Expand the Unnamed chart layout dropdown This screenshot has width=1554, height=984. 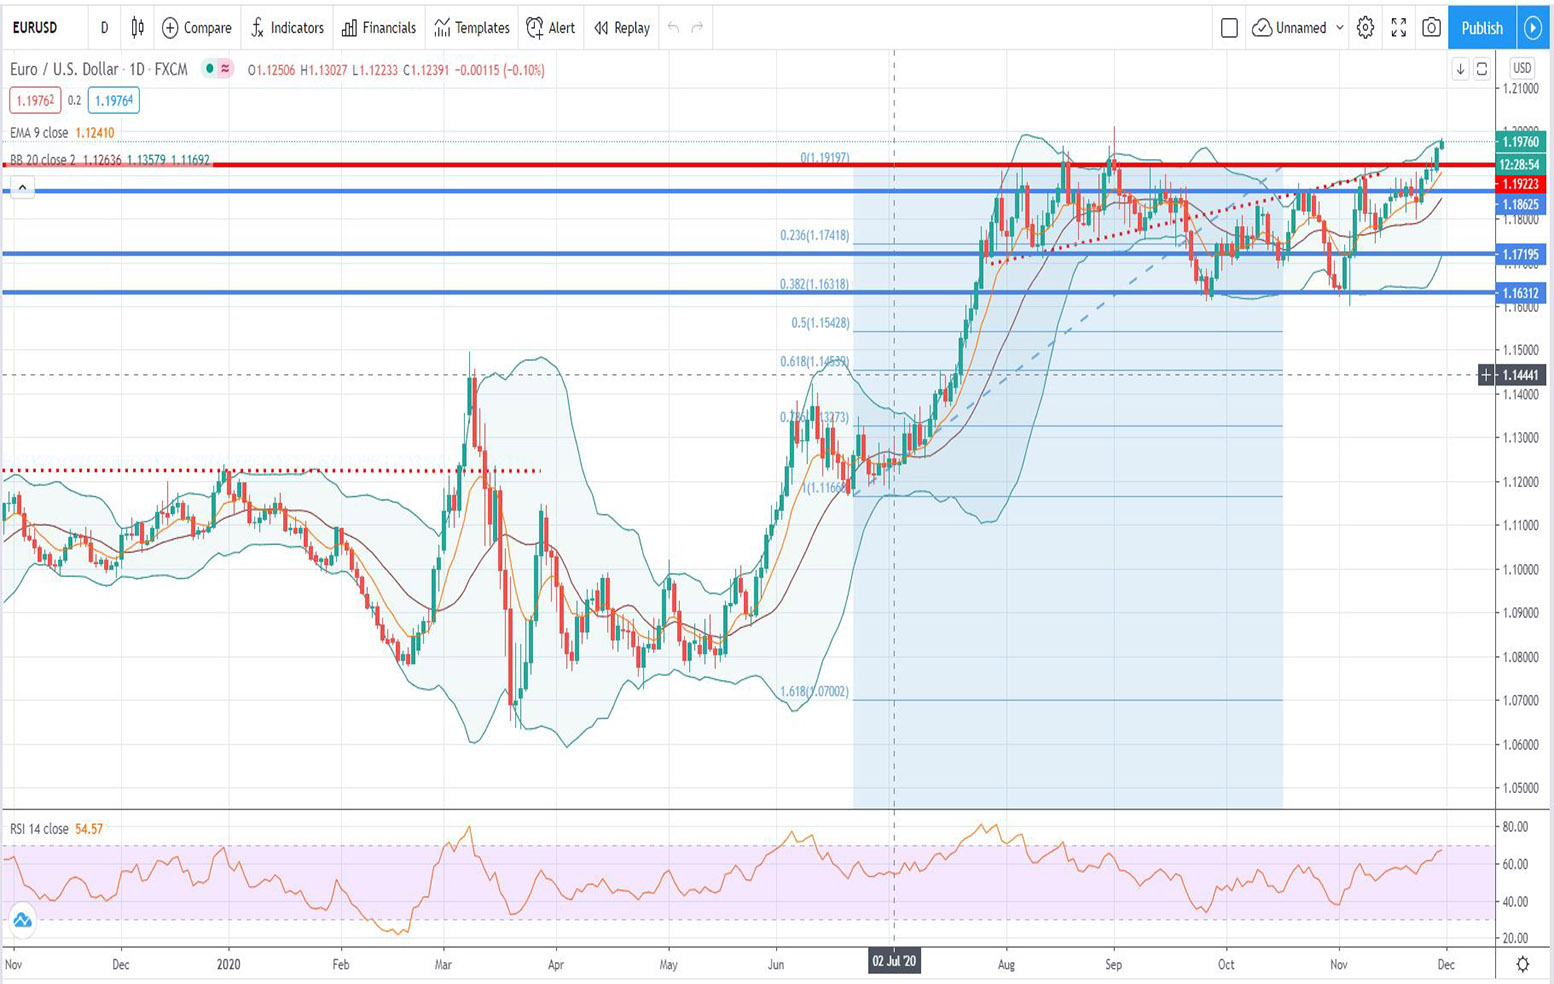click(1298, 28)
